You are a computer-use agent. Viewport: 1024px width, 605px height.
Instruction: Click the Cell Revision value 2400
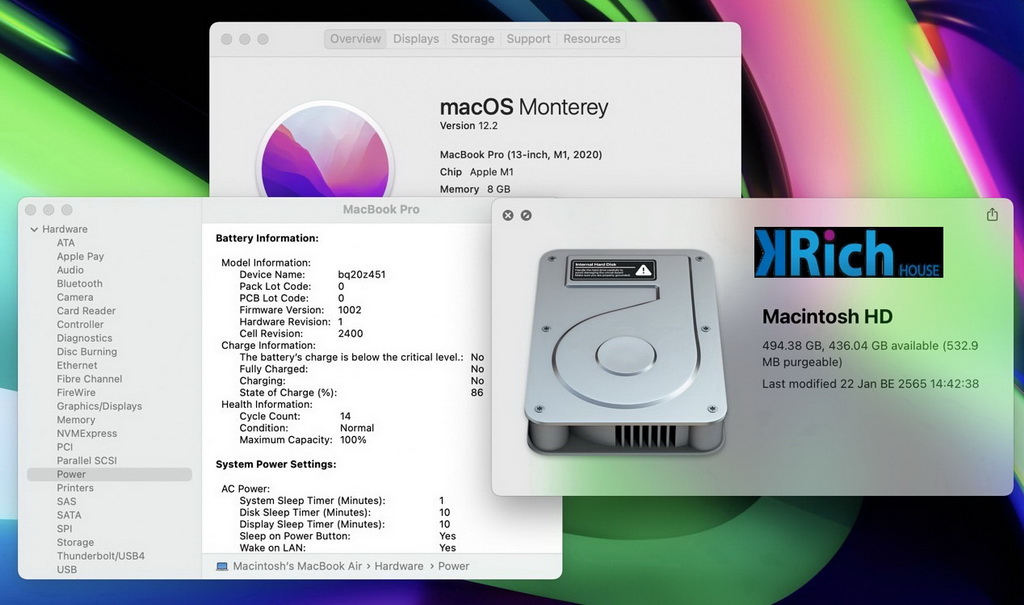pyautogui.click(x=351, y=333)
